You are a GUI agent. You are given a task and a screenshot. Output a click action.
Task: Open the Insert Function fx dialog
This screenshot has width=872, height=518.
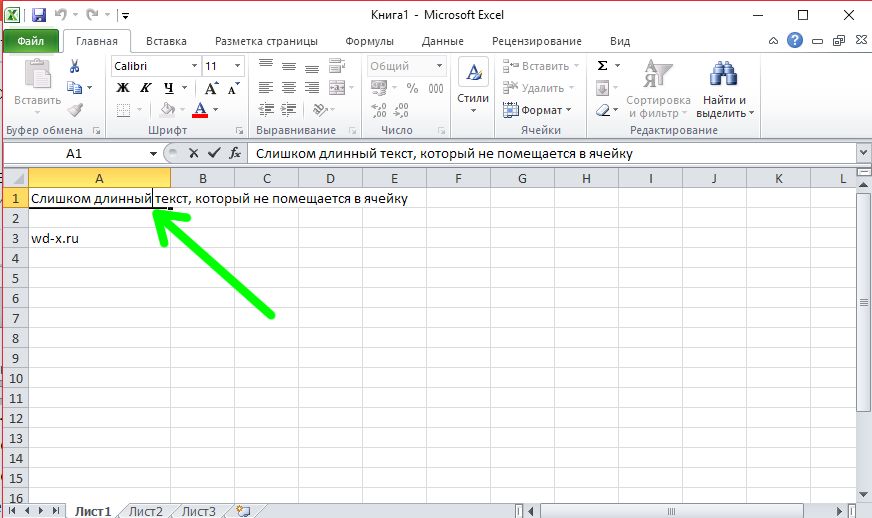235,153
